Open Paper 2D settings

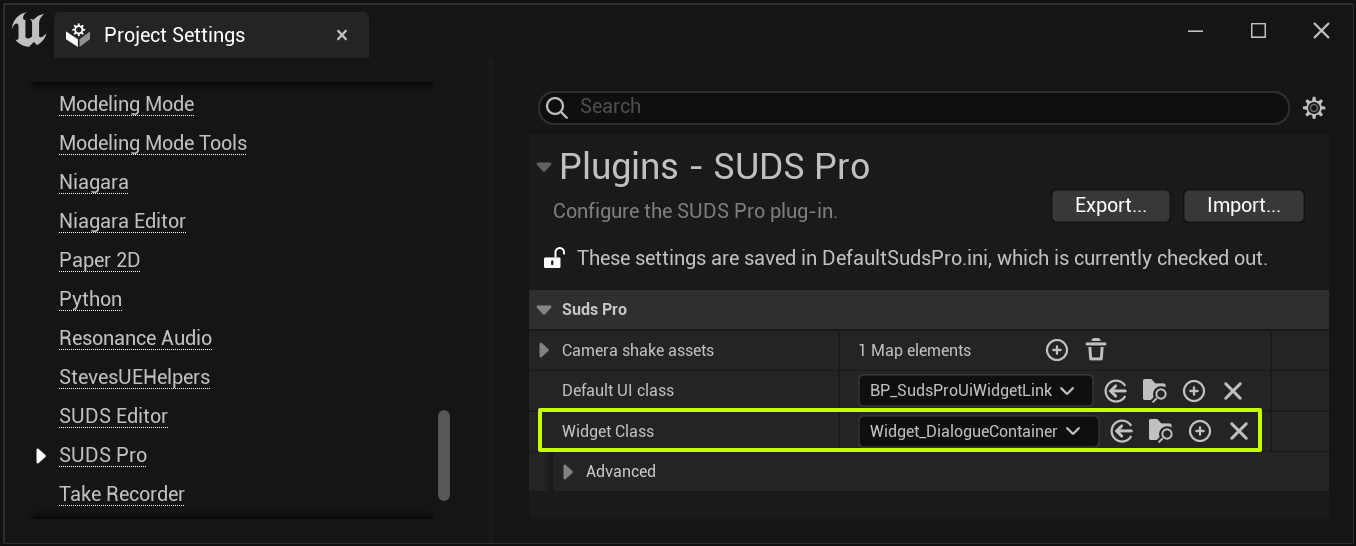click(x=99, y=260)
